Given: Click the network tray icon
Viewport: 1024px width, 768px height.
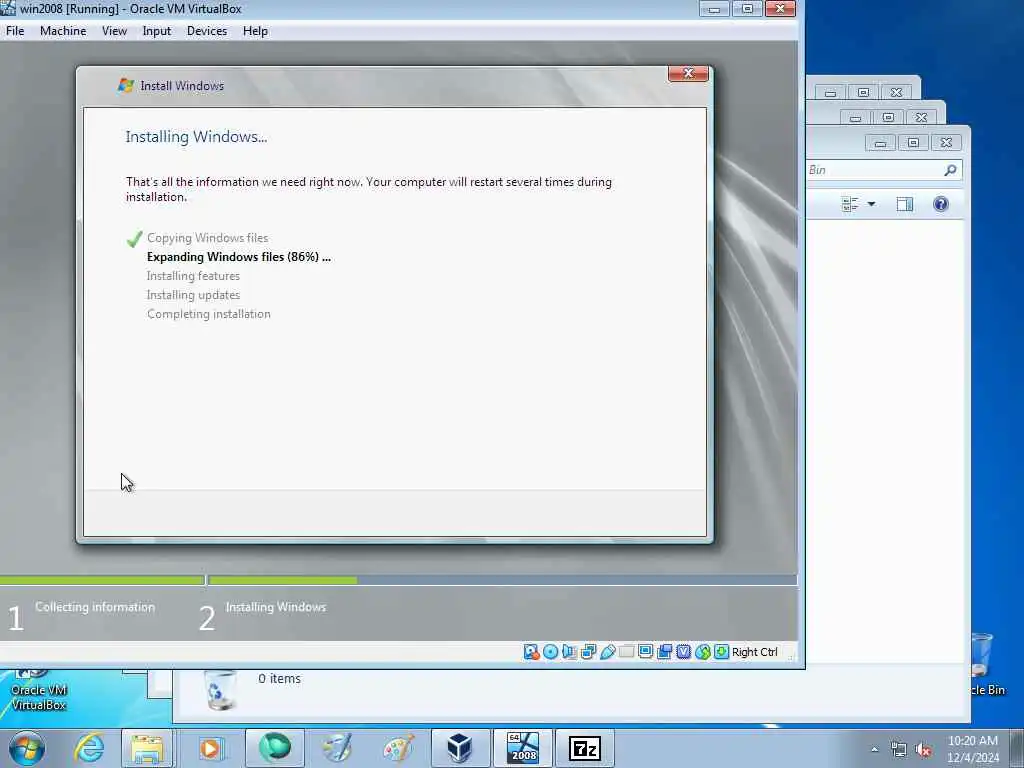Looking at the screenshot, I should coord(899,750).
